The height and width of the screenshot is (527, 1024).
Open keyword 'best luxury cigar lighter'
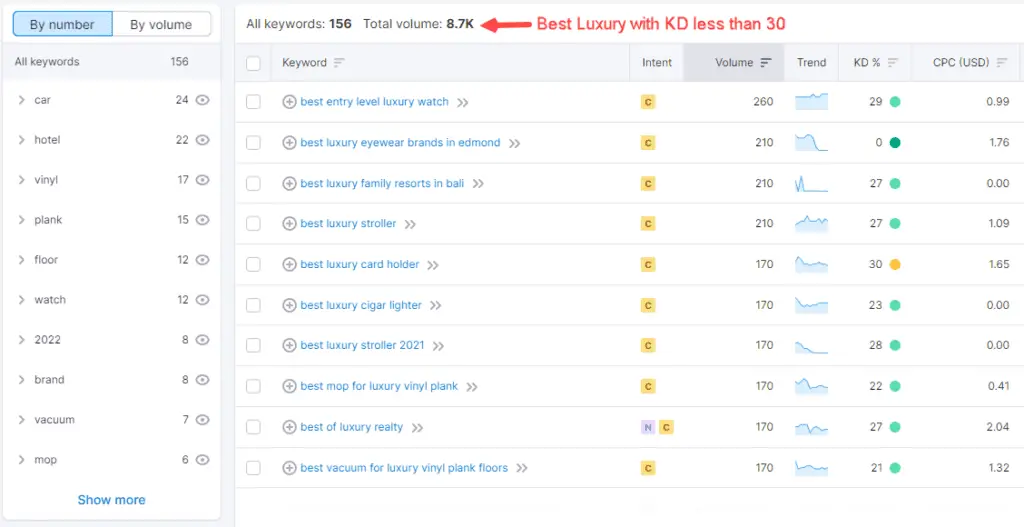361,305
